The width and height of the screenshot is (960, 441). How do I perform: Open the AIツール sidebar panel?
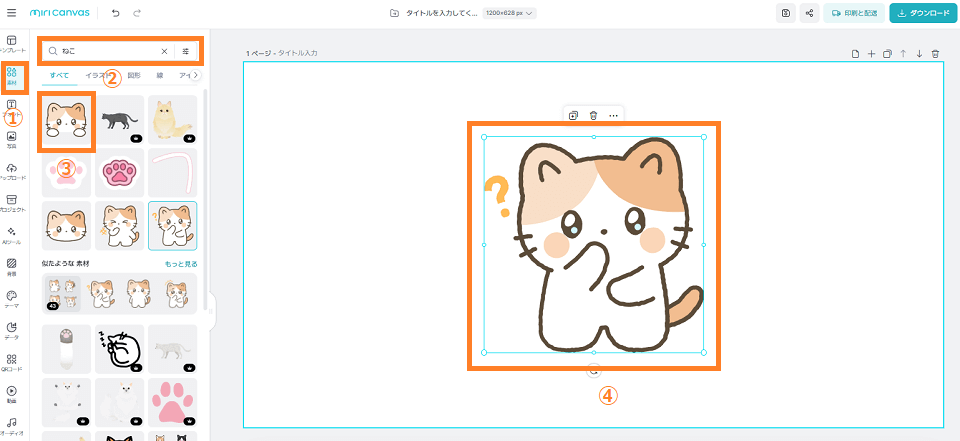click(x=11, y=234)
